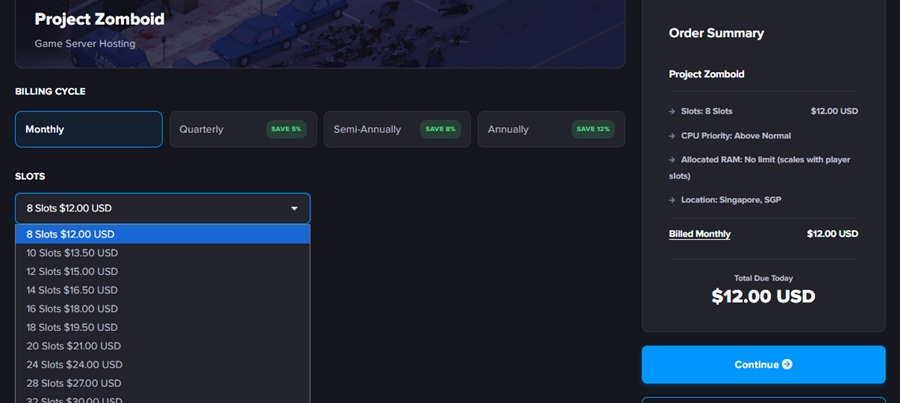Collapse the Slots dropdown via its arrow

point(294,208)
